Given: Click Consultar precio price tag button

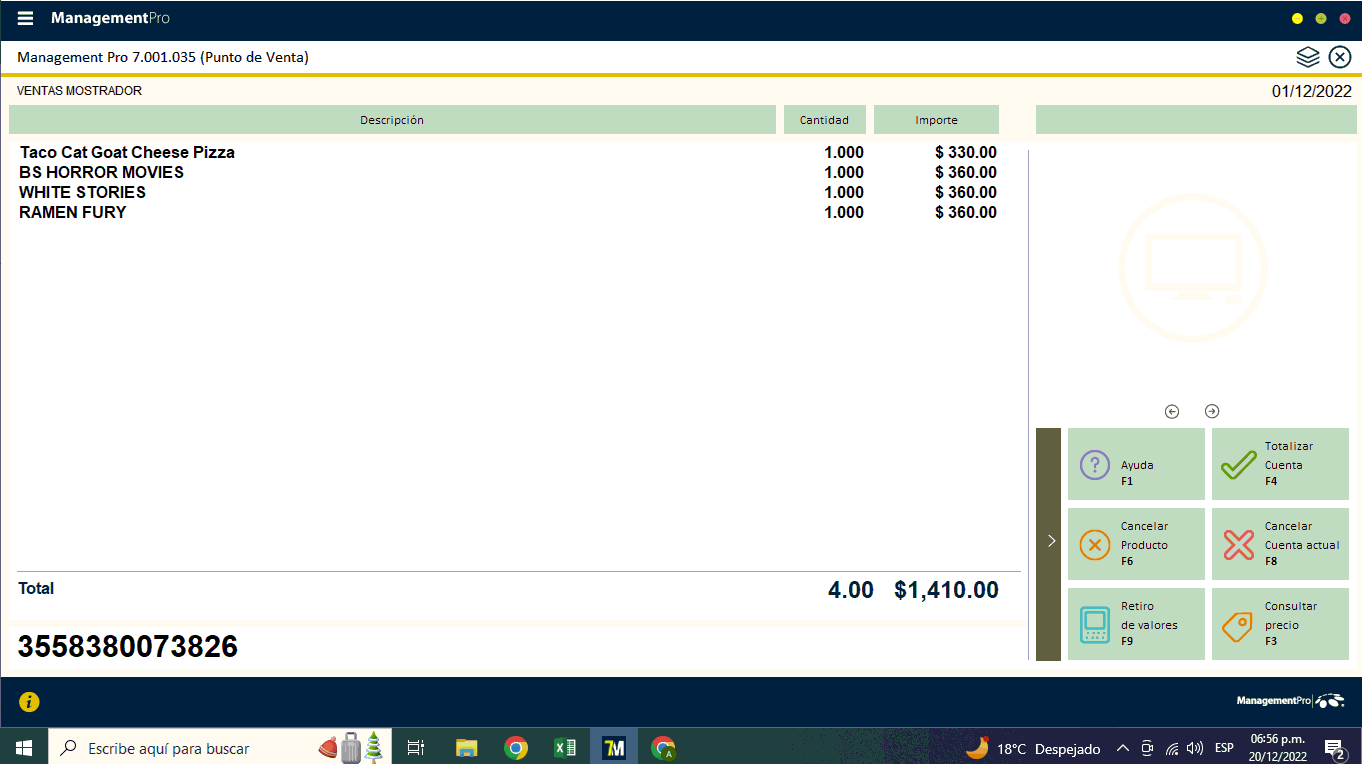Looking at the screenshot, I should click(1280, 624).
